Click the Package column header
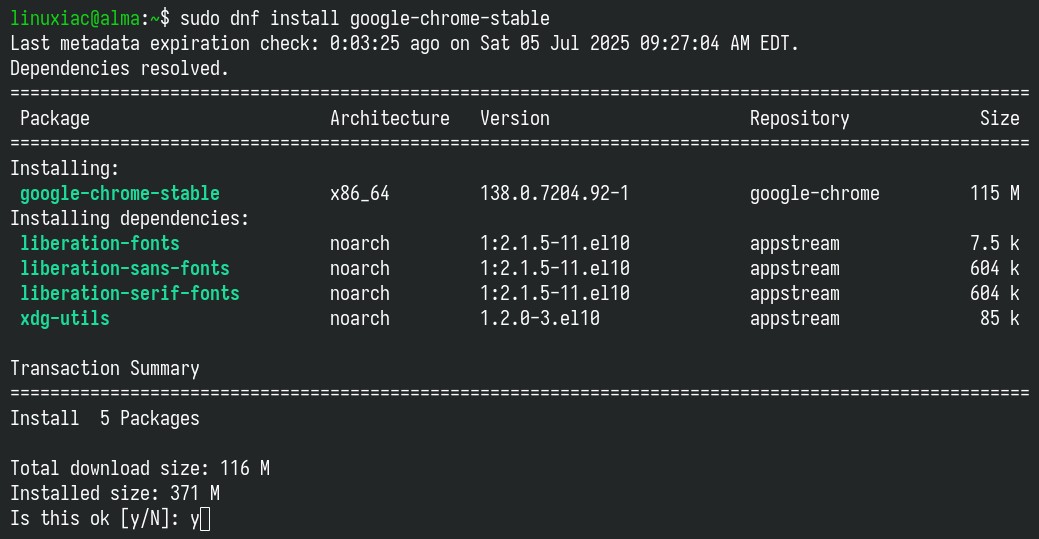 tap(54, 118)
